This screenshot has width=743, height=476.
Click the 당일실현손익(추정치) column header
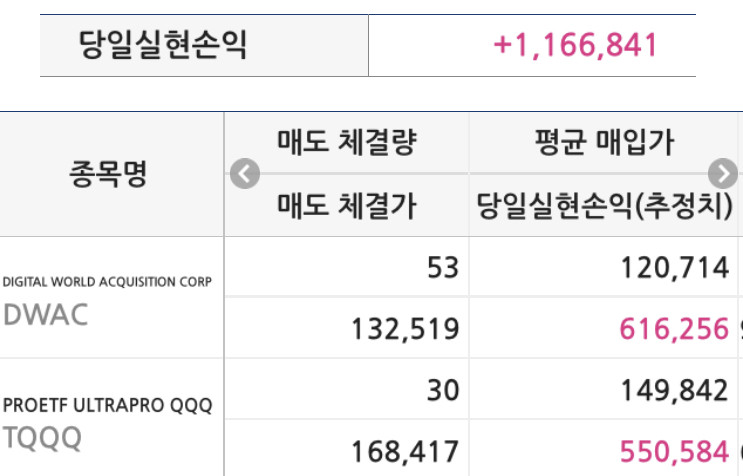tap(604, 206)
